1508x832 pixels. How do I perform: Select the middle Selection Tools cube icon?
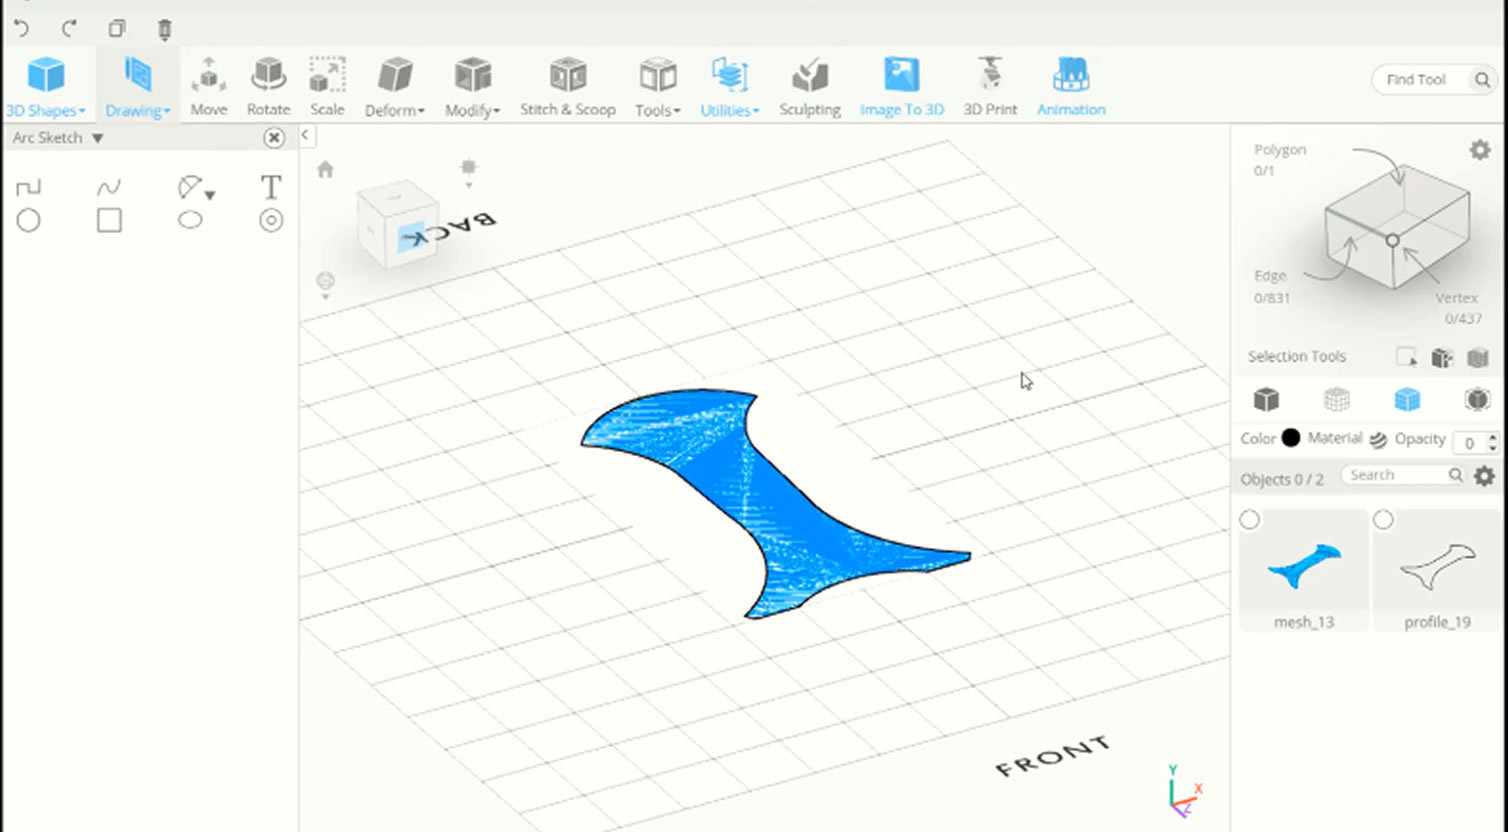[x=1442, y=357]
